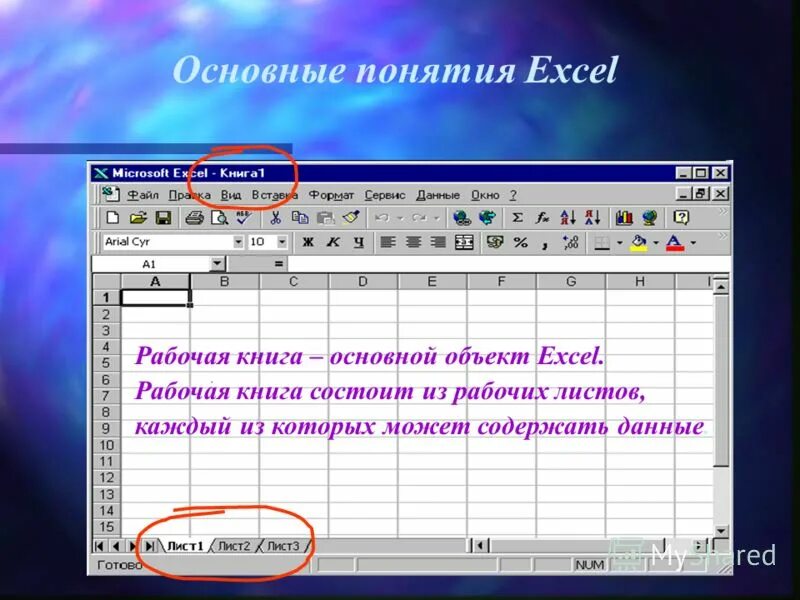Open the Данные menu
This screenshot has height=600, width=800.
[x=438, y=195]
